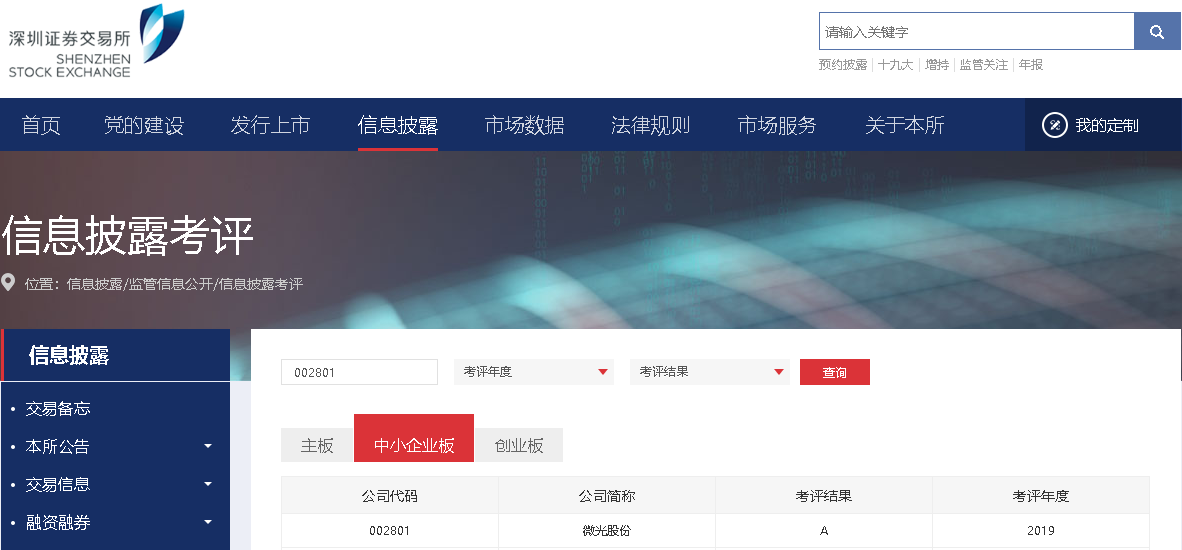Screen dimensions: 1182x550
Task: Click the 公司简称 column header
Action: pos(607,496)
